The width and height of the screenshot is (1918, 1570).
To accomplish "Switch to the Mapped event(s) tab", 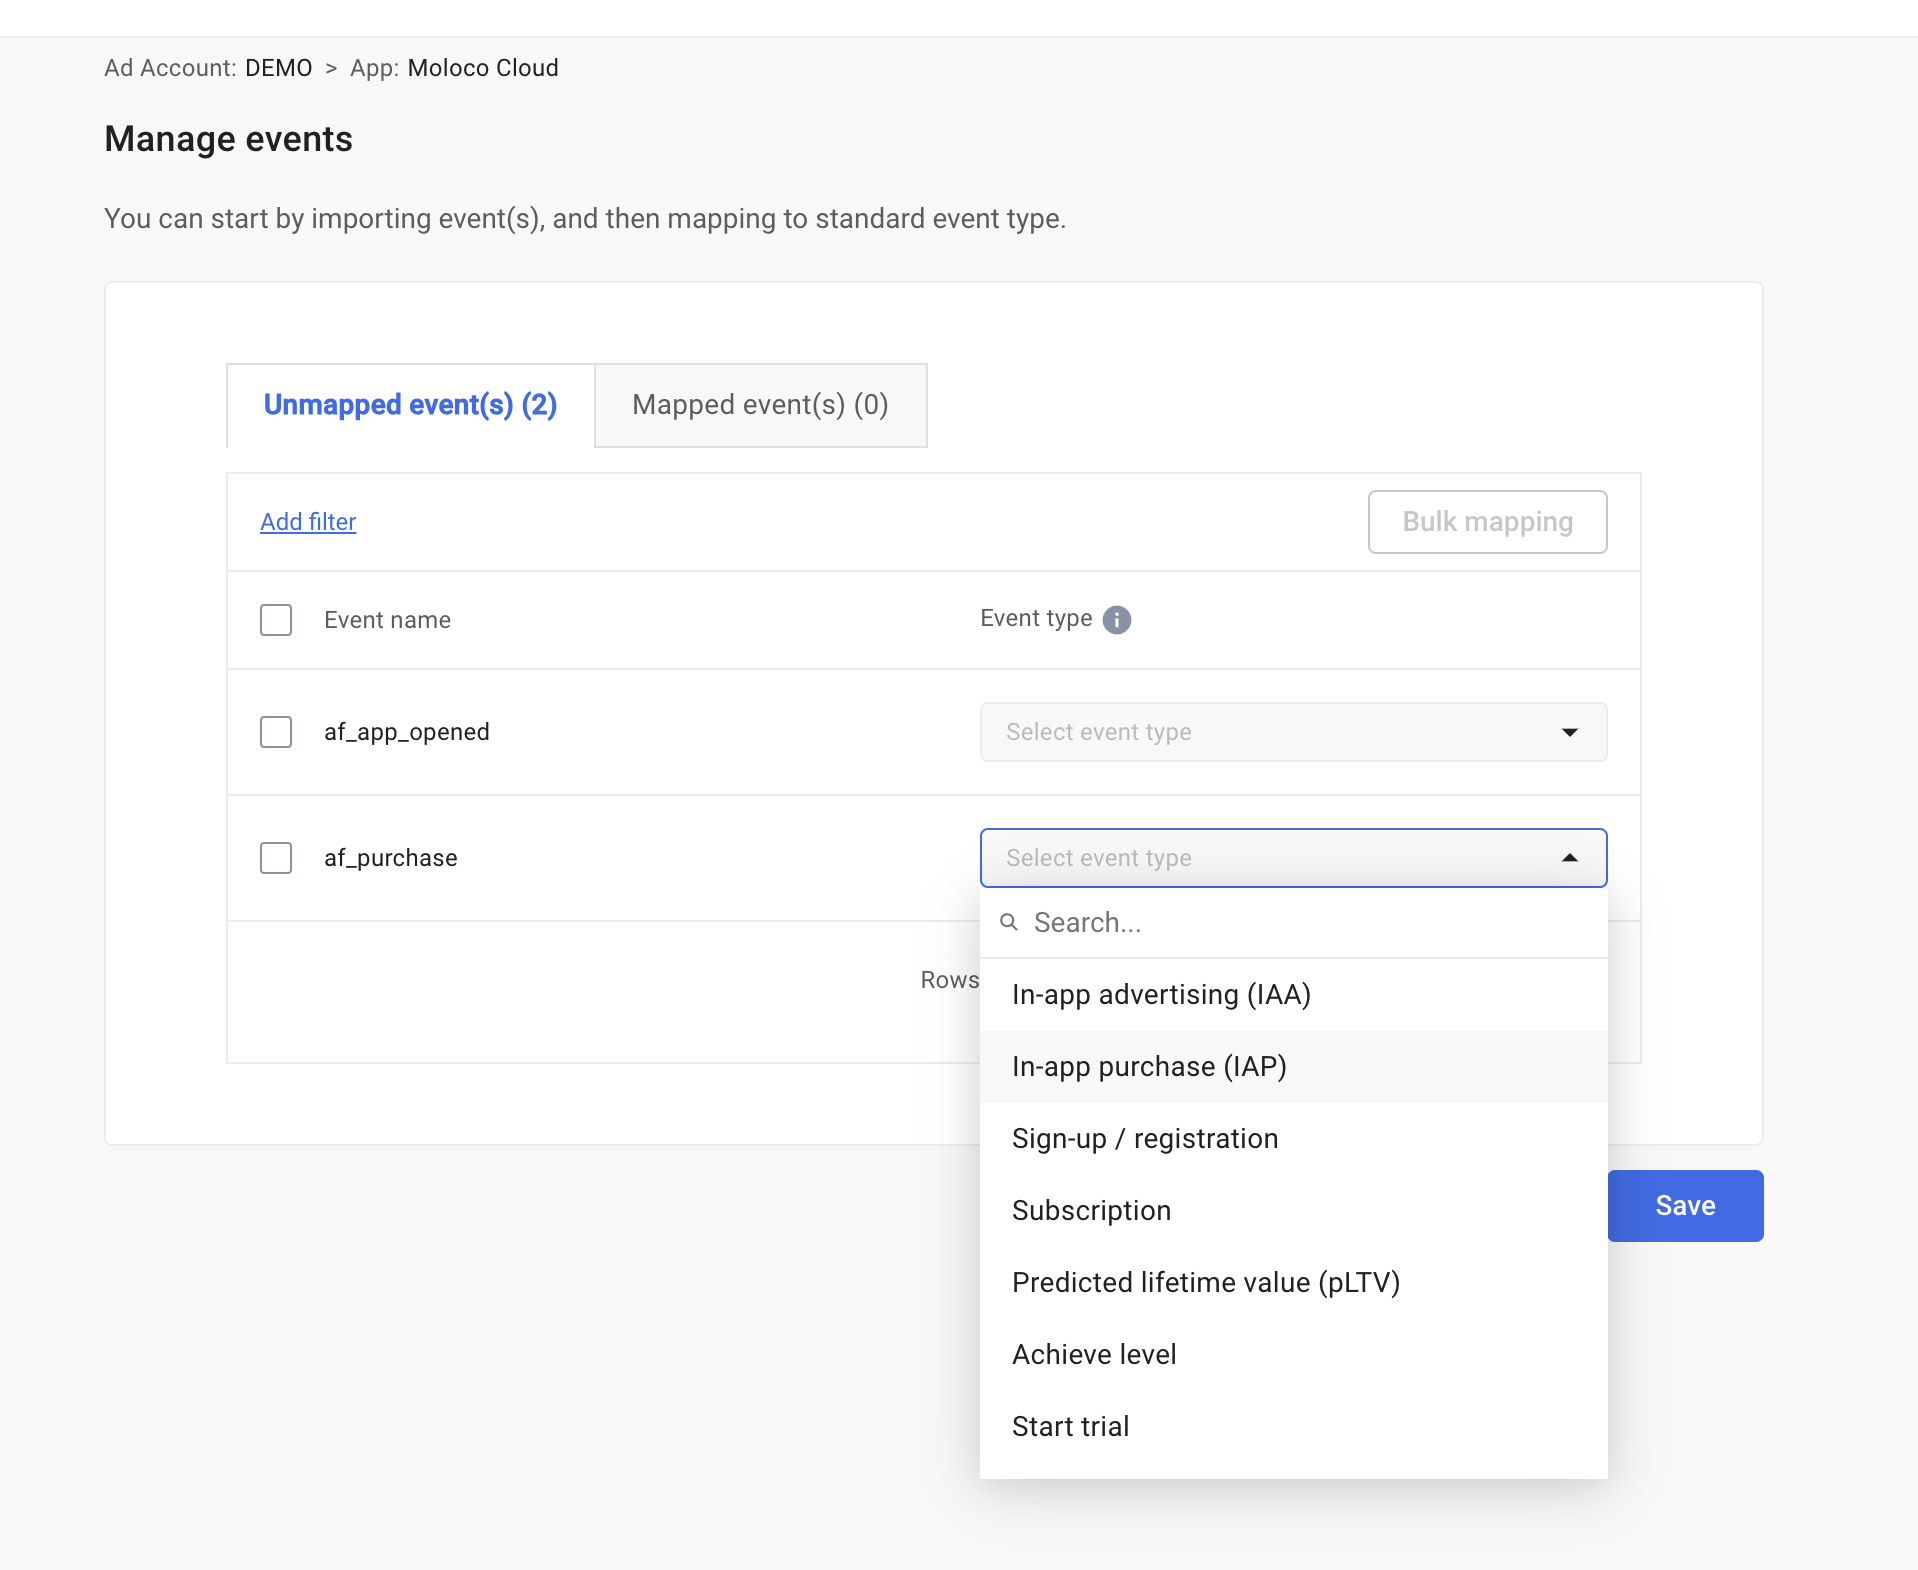I will click(760, 405).
